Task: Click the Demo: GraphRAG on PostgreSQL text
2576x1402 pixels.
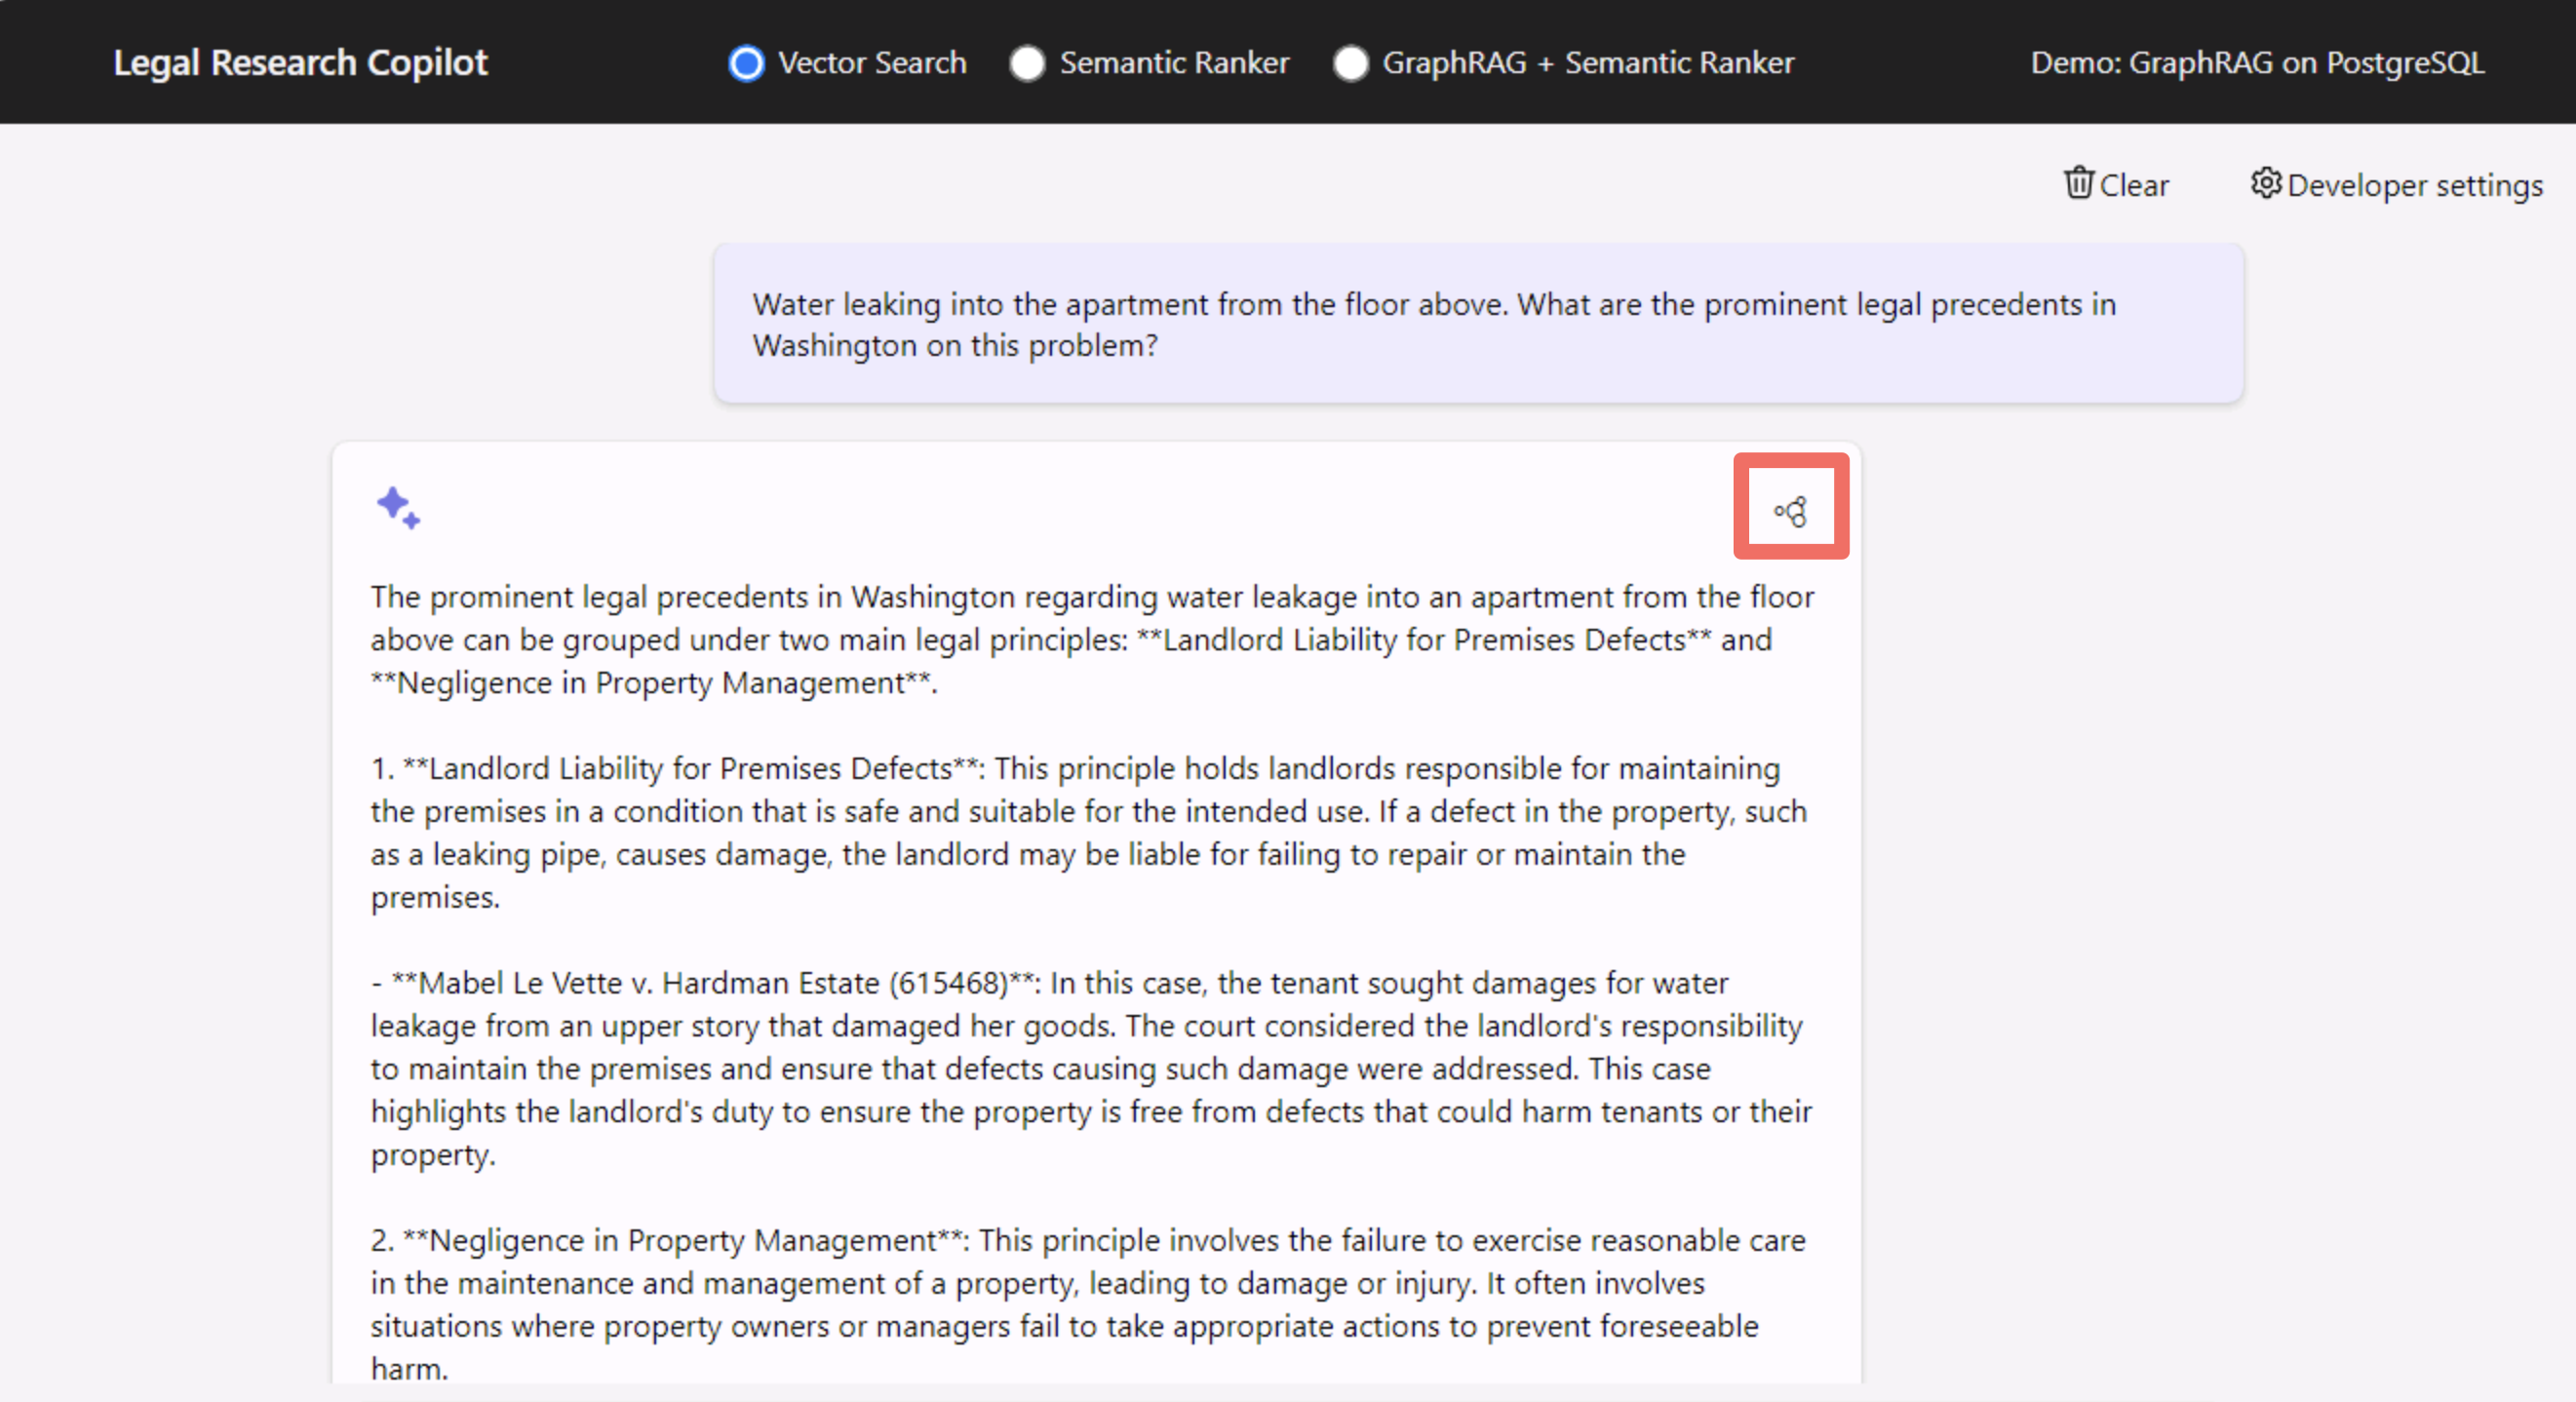Action: [2257, 62]
